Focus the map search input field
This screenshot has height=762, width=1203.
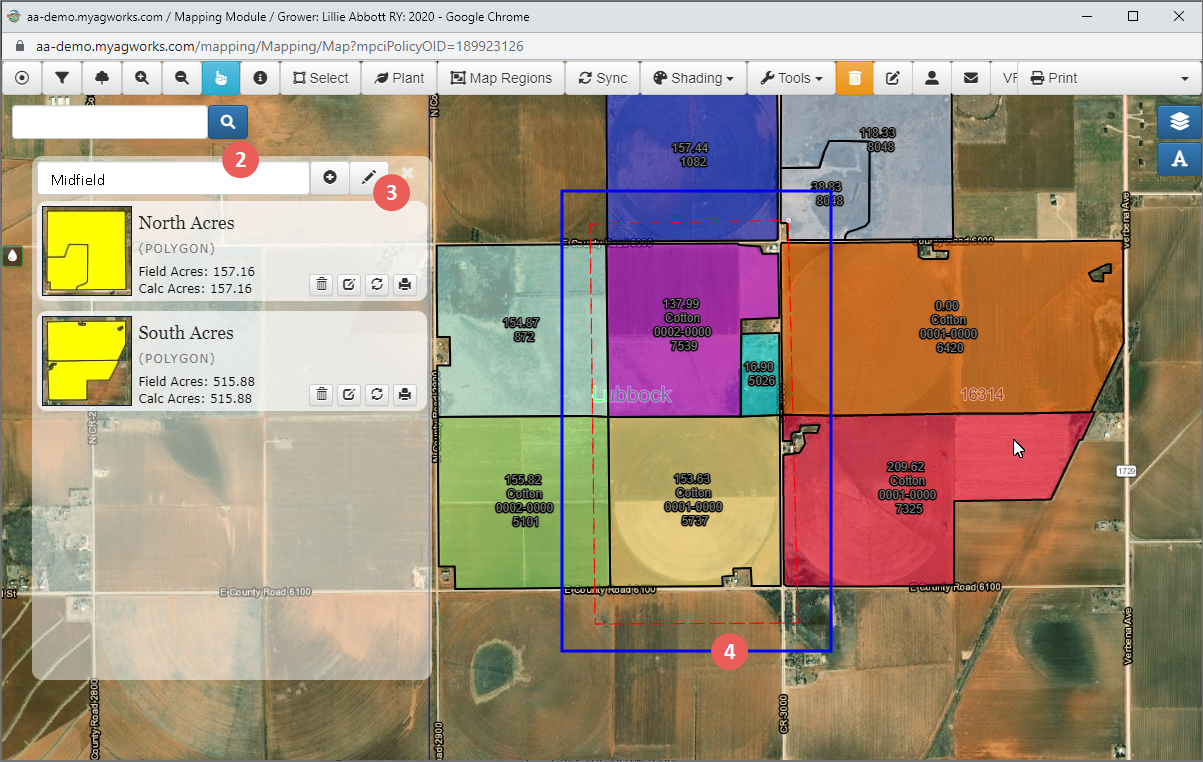(x=110, y=122)
